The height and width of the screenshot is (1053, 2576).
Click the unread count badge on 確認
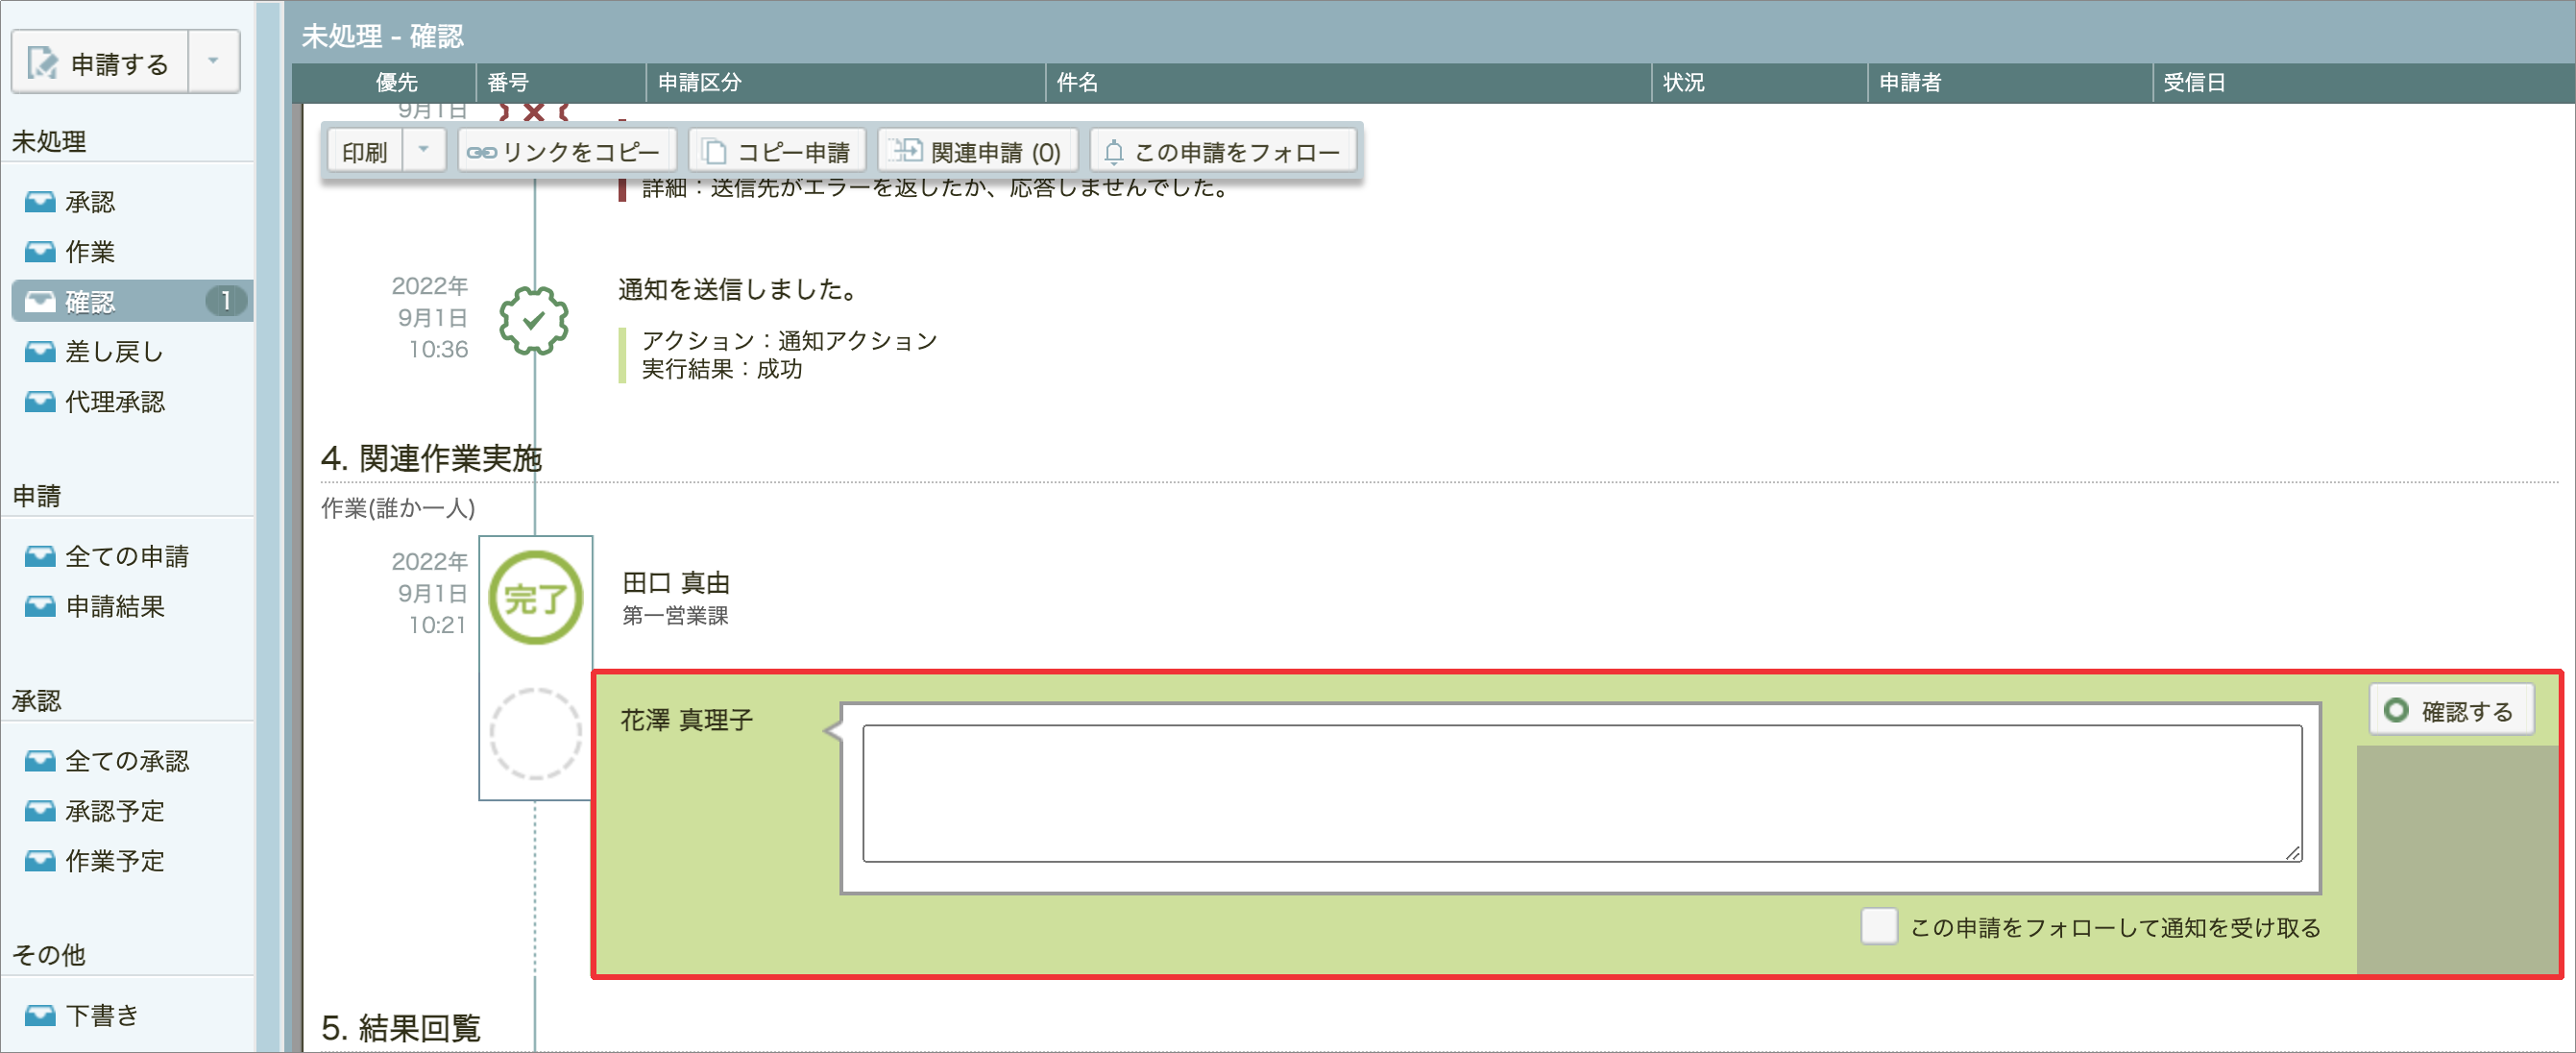click(x=226, y=301)
